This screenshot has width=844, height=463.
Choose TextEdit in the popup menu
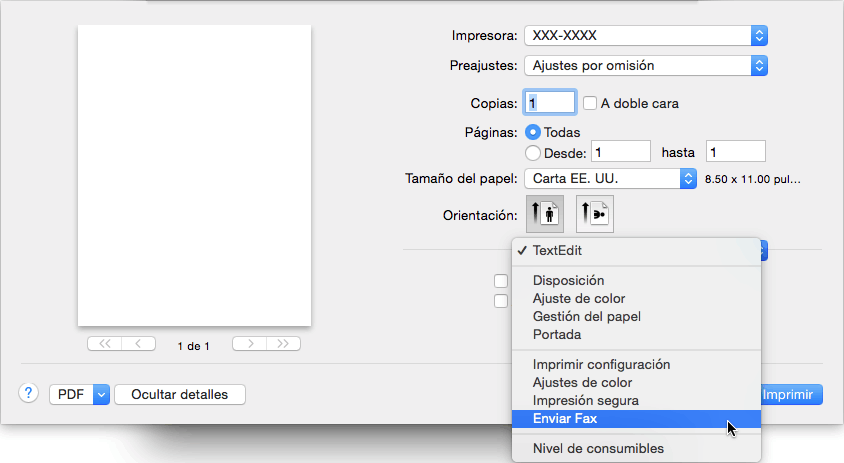[636, 251]
